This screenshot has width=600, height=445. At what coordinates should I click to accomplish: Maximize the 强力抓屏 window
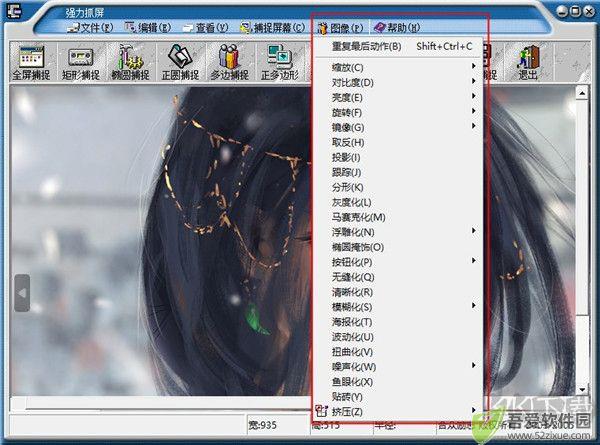pyautogui.click(x=575, y=11)
